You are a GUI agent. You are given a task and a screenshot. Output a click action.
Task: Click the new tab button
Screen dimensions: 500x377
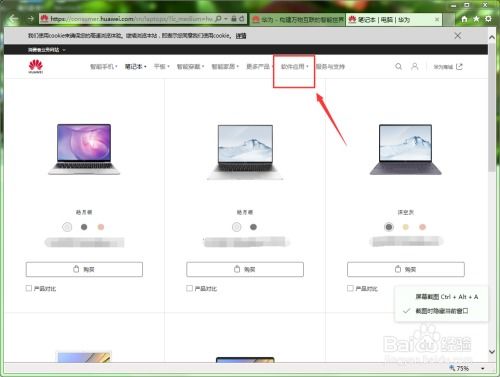(449, 20)
